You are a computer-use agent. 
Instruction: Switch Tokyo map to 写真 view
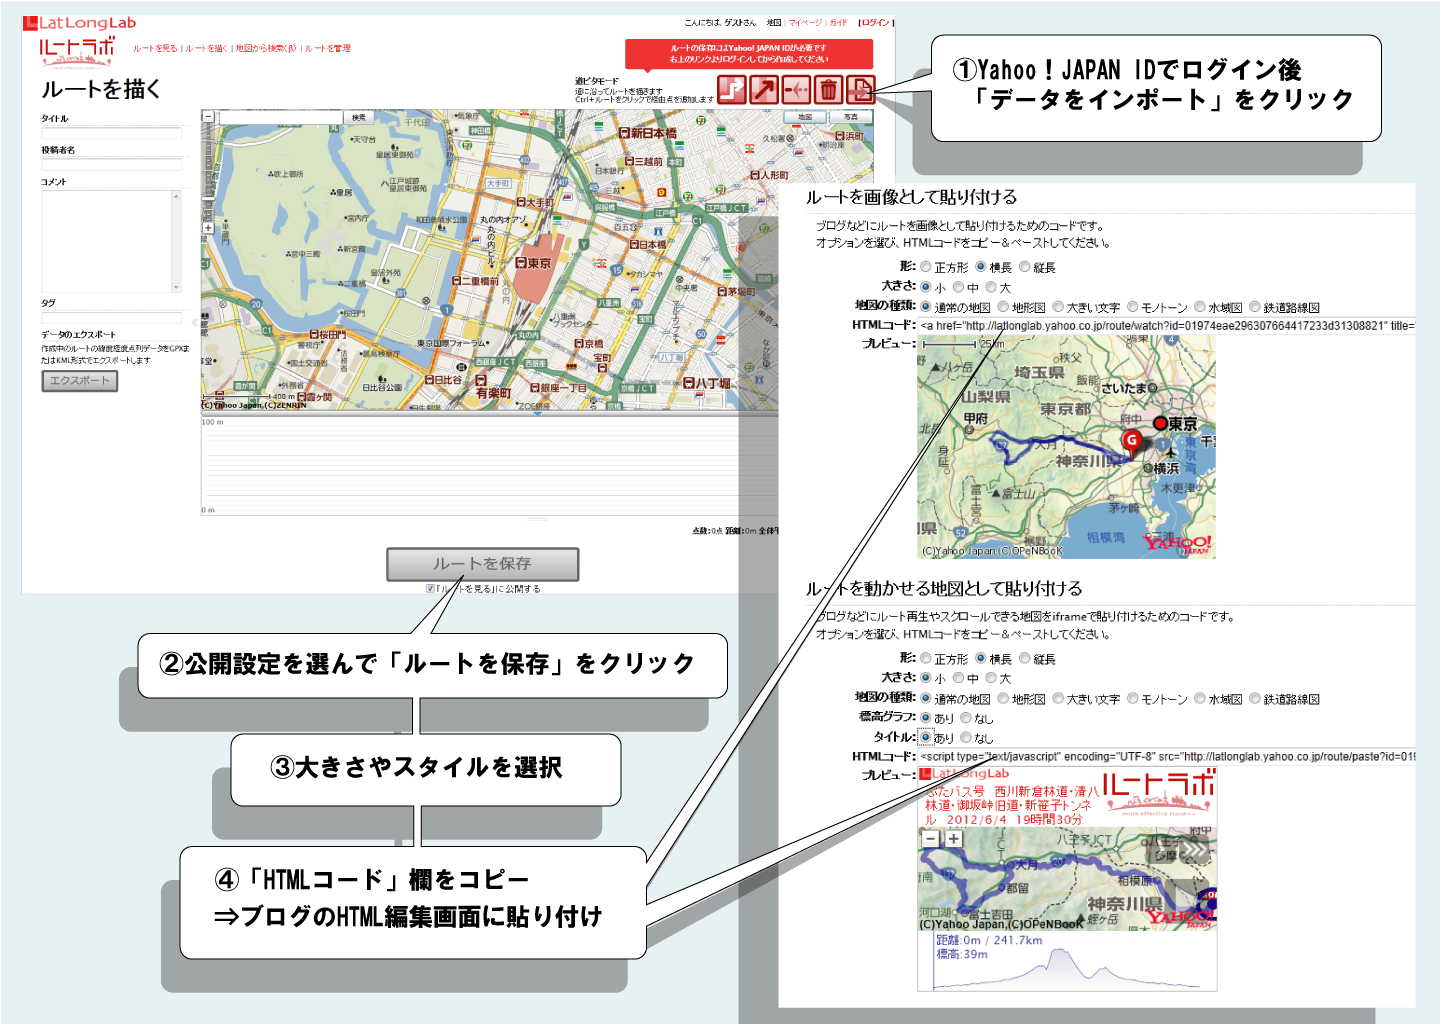(851, 117)
